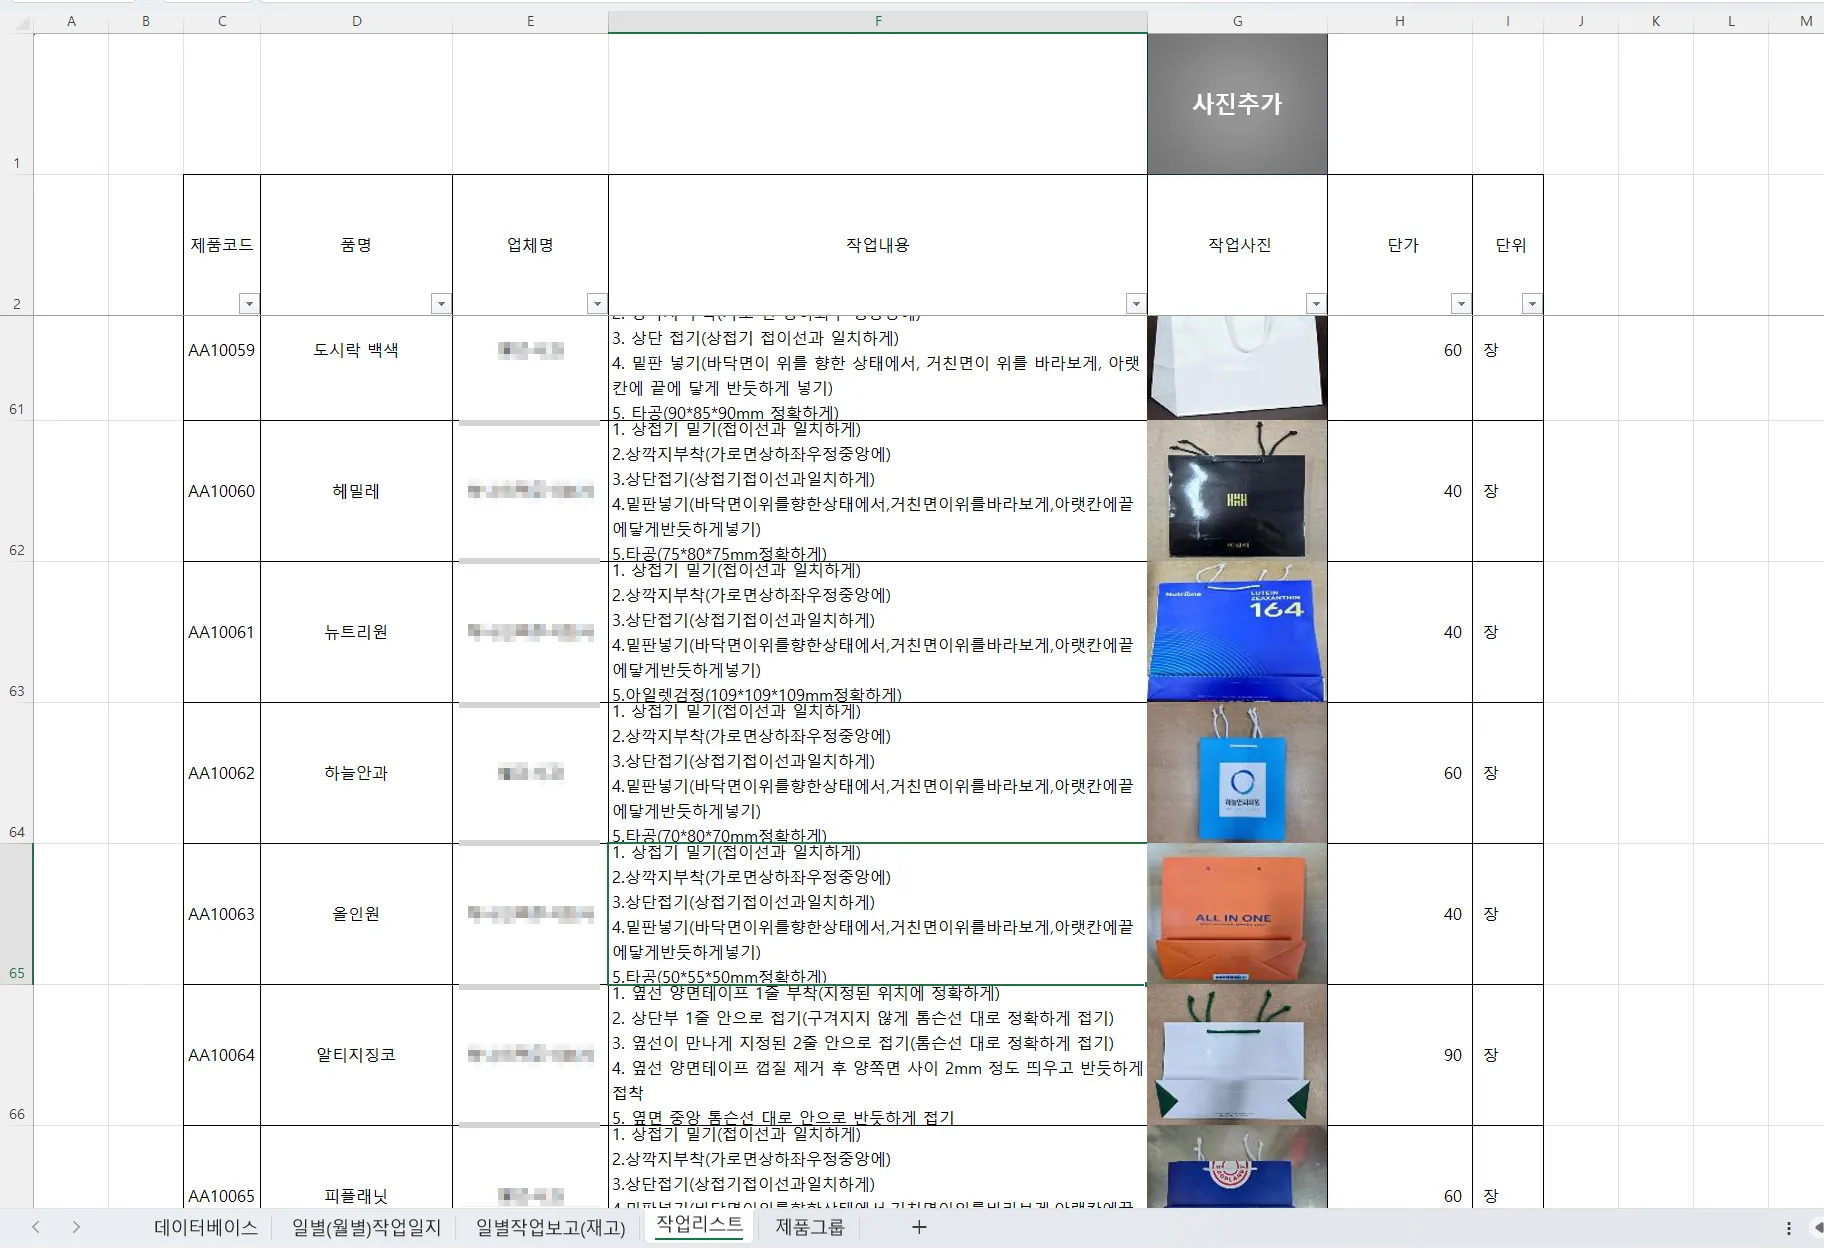
Task: Open the 작업사진 column filter dropdown
Action: pos(1316,304)
